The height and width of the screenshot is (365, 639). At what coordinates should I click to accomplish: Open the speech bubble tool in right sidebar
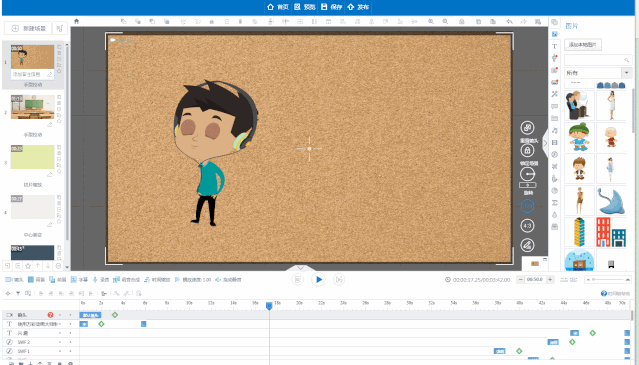coord(555,106)
